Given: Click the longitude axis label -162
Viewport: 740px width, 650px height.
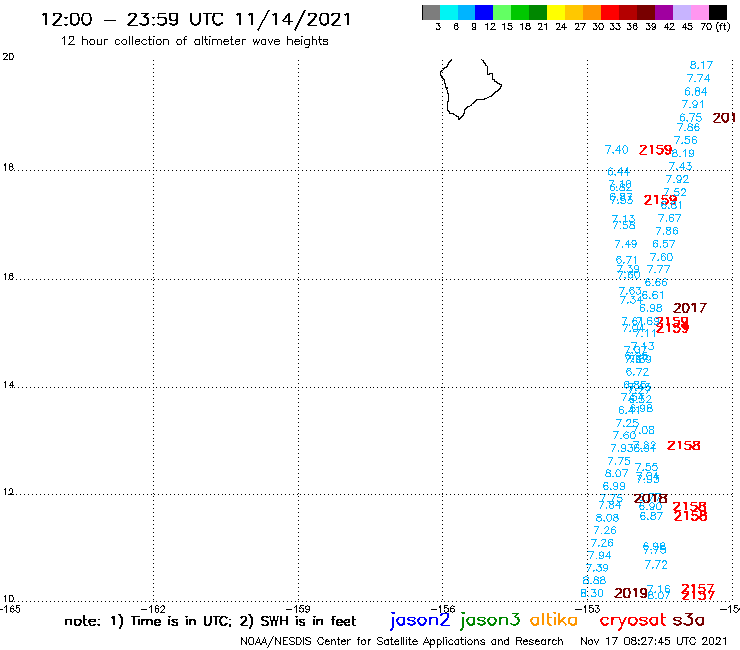Looking at the screenshot, I should pos(153,609).
